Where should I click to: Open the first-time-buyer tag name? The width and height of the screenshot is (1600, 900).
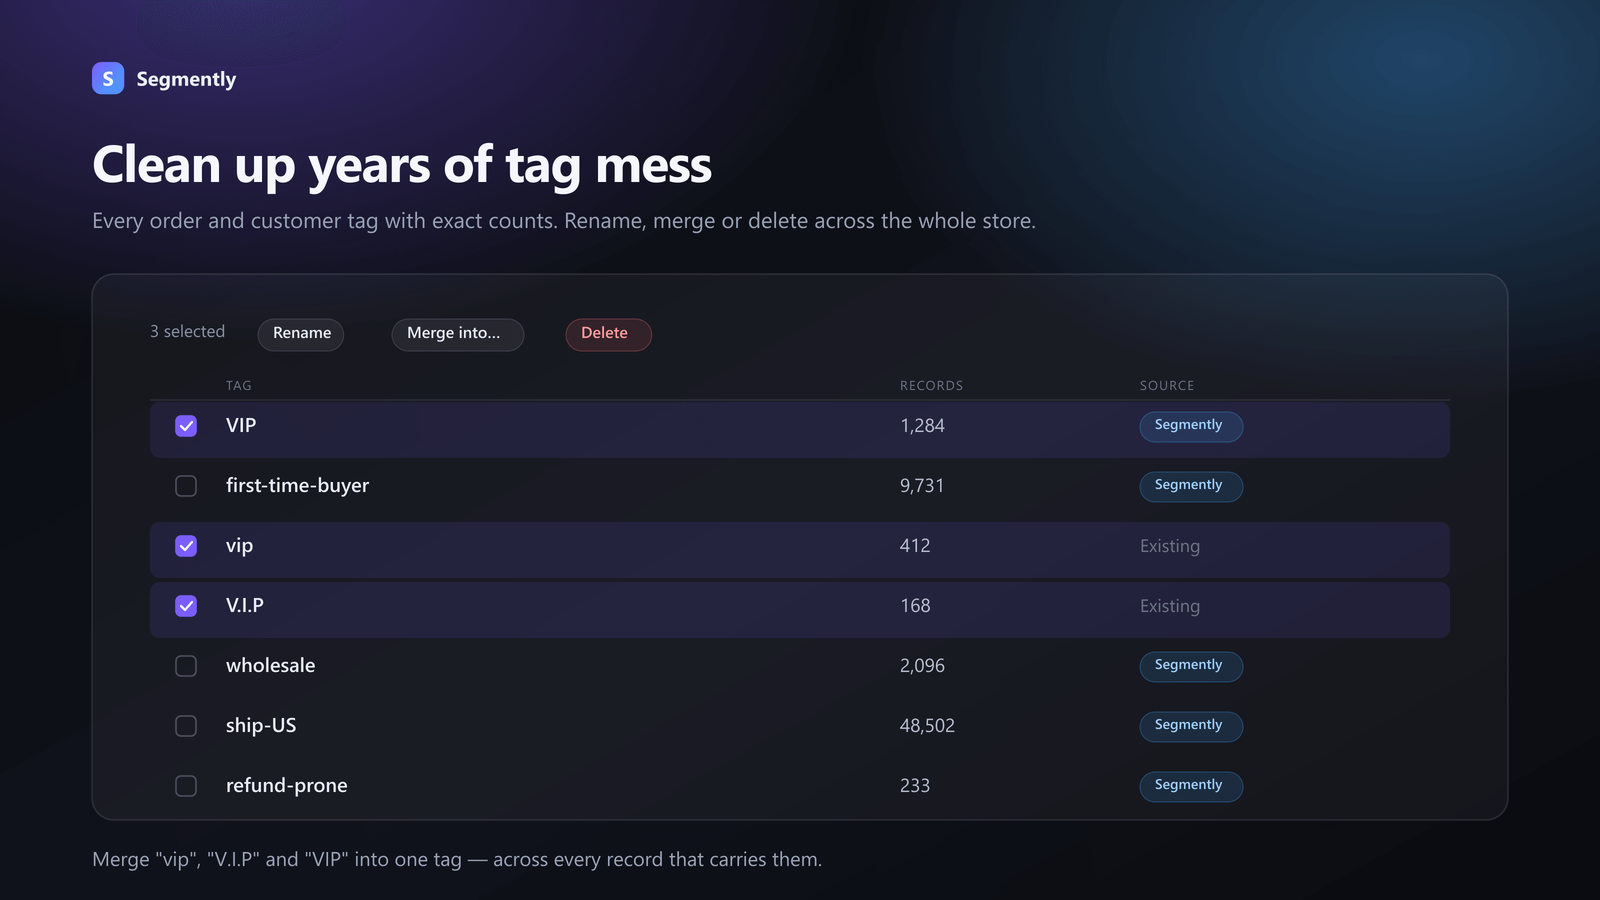[297, 486]
